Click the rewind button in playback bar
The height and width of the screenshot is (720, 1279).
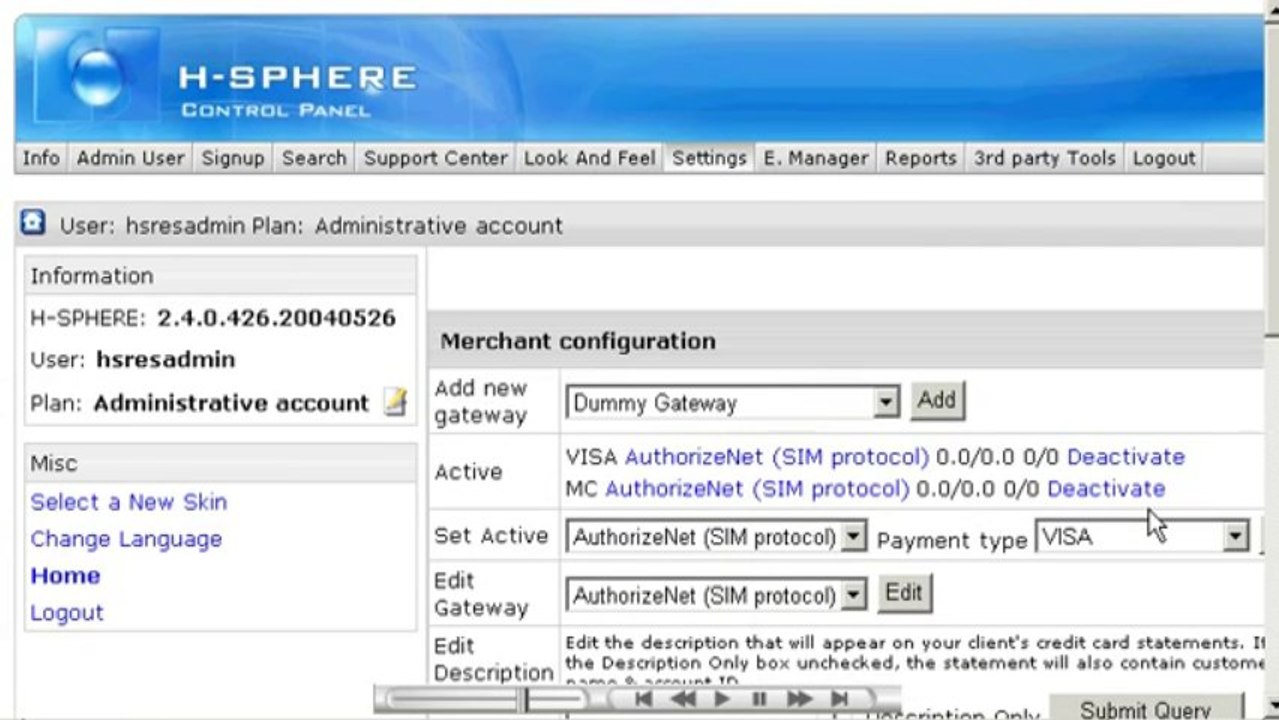coord(682,699)
